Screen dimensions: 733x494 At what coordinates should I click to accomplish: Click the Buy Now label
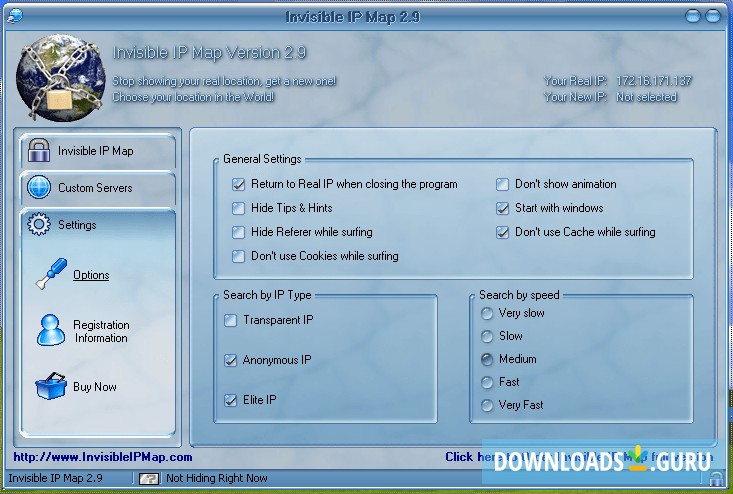(x=95, y=387)
